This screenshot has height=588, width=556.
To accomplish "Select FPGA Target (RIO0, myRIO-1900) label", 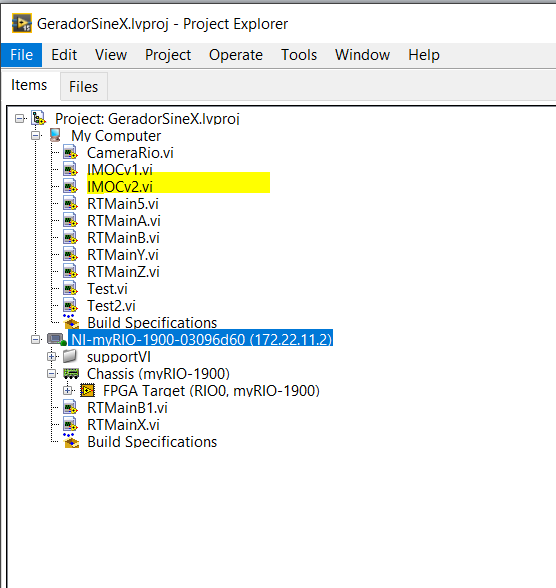I will click(x=211, y=391).
